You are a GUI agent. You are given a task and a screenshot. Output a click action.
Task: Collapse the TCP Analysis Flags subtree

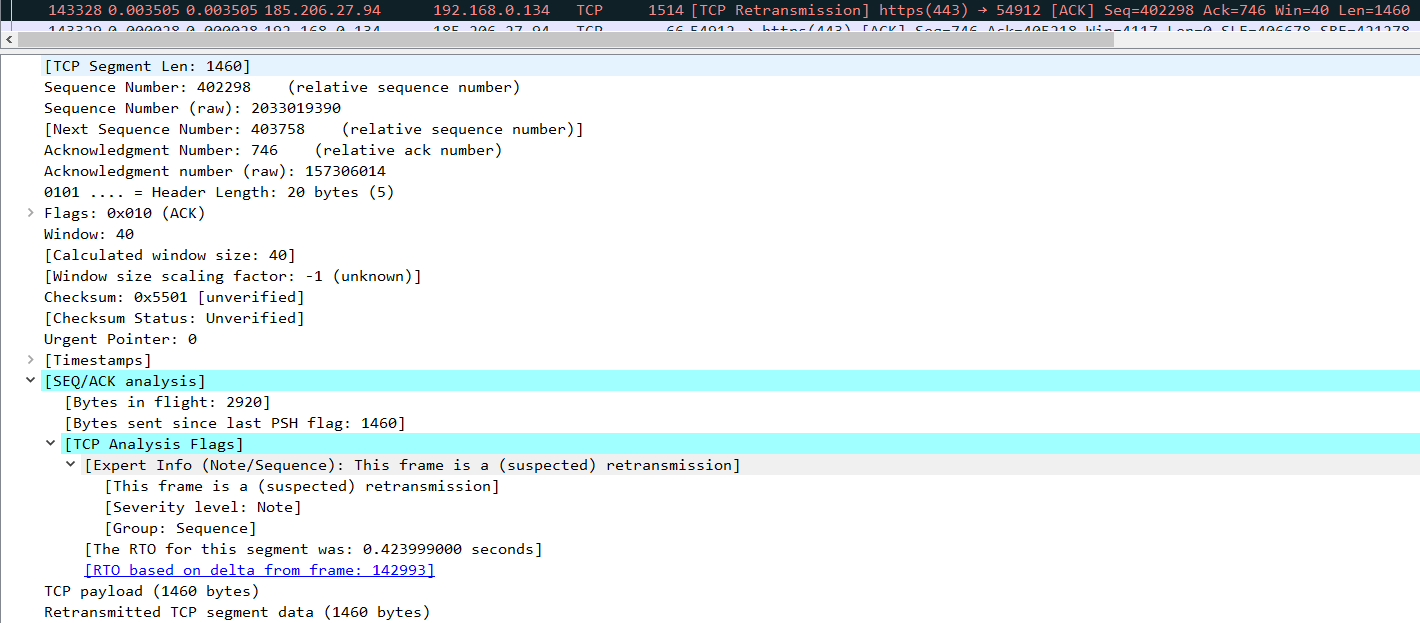coord(51,444)
